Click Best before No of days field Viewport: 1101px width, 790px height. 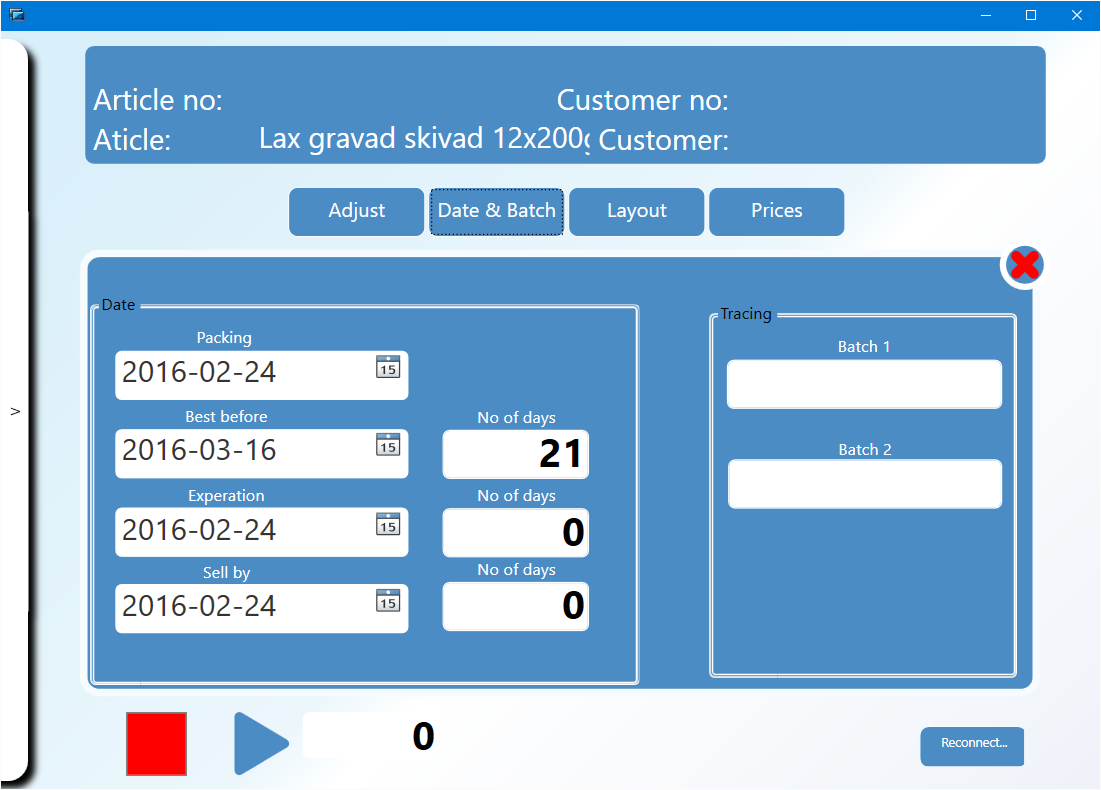coord(516,454)
